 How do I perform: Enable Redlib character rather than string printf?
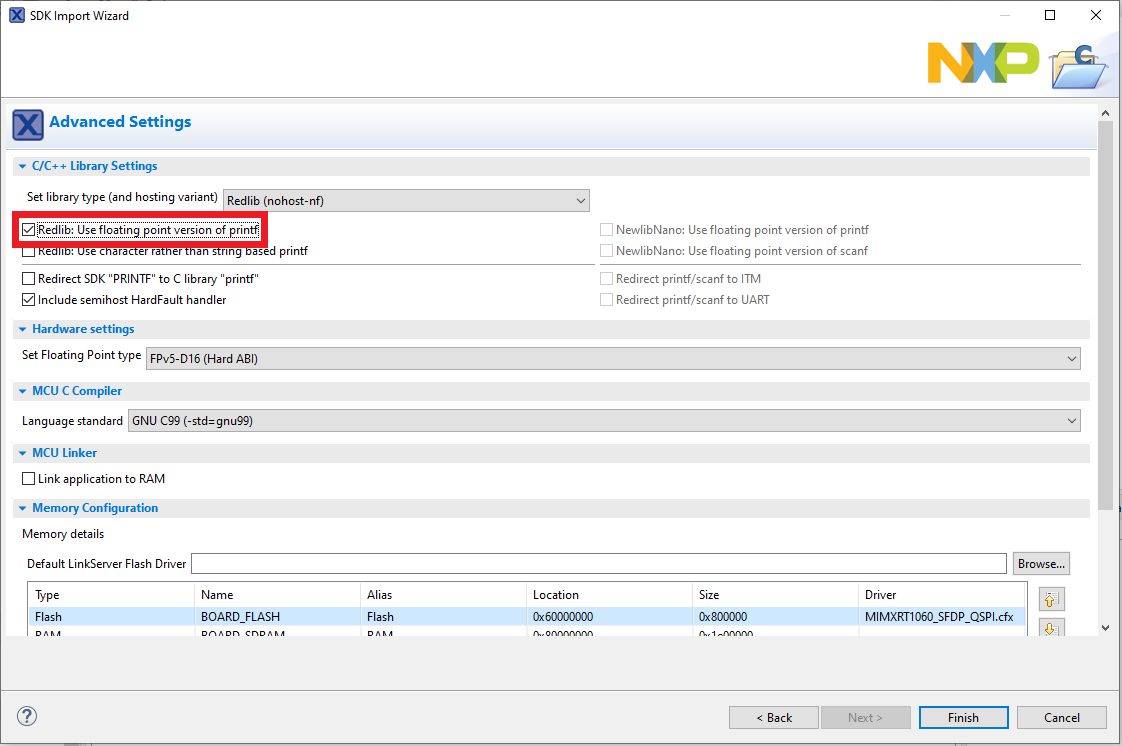point(29,252)
